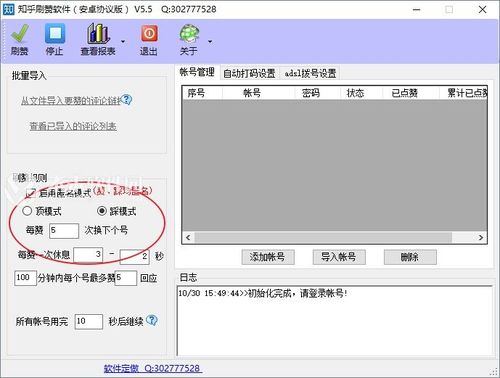This screenshot has height=378, width=500.
Task: Expand the dropdown arrow beside 关于
Action: coord(210,41)
